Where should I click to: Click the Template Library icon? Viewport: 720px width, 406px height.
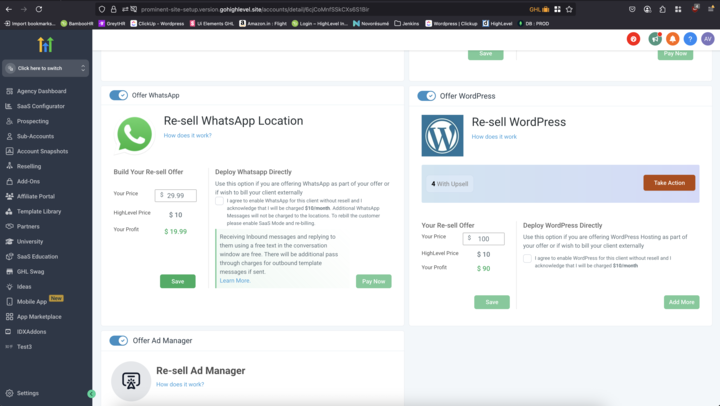point(9,211)
